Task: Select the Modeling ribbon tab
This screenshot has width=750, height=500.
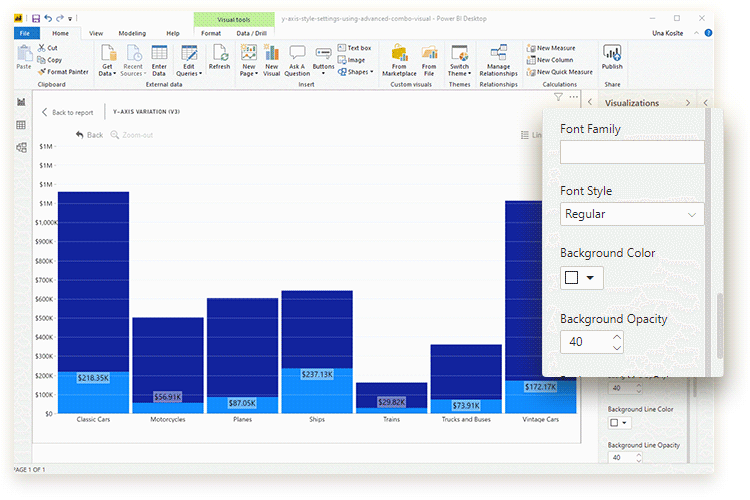Action: coord(132,33)
